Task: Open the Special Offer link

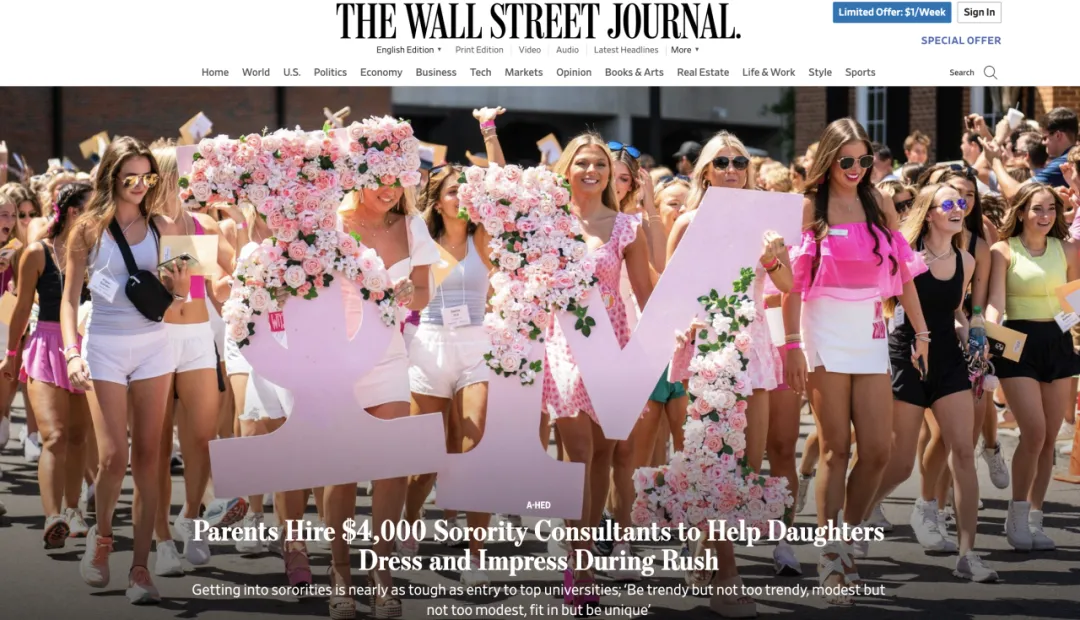Action: pyautogui.click(x=960, y=41)
